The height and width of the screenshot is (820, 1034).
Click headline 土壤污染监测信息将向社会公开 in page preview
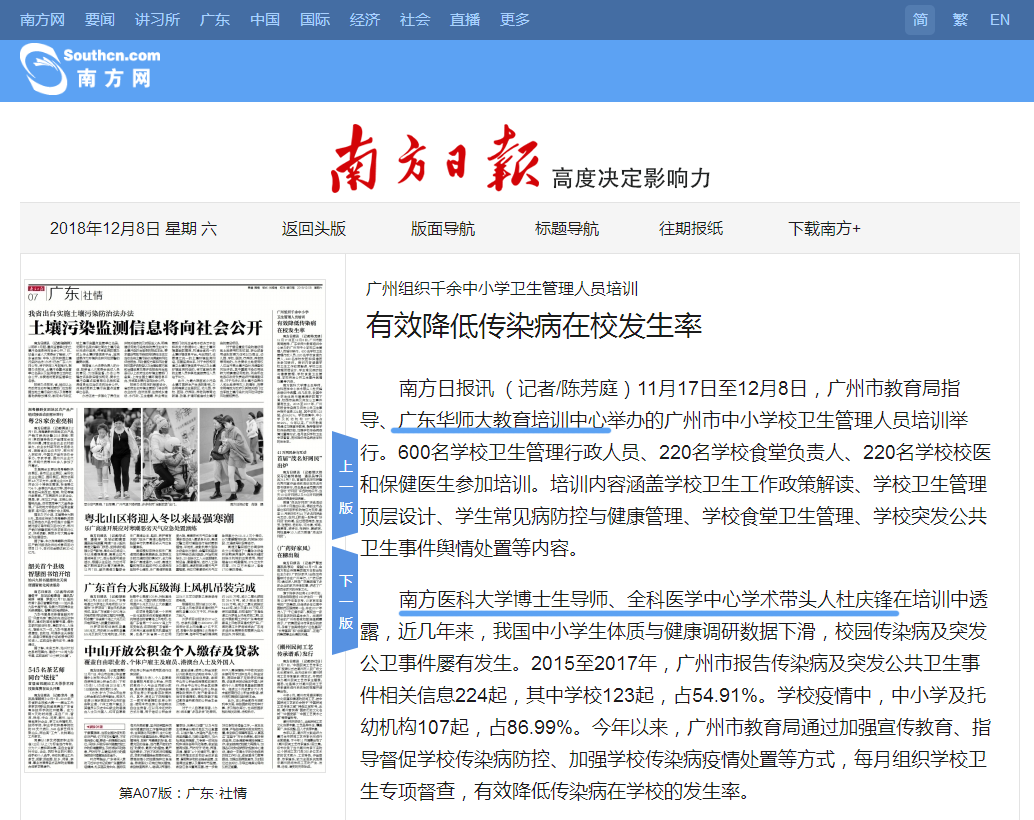(x=145, y=328)
